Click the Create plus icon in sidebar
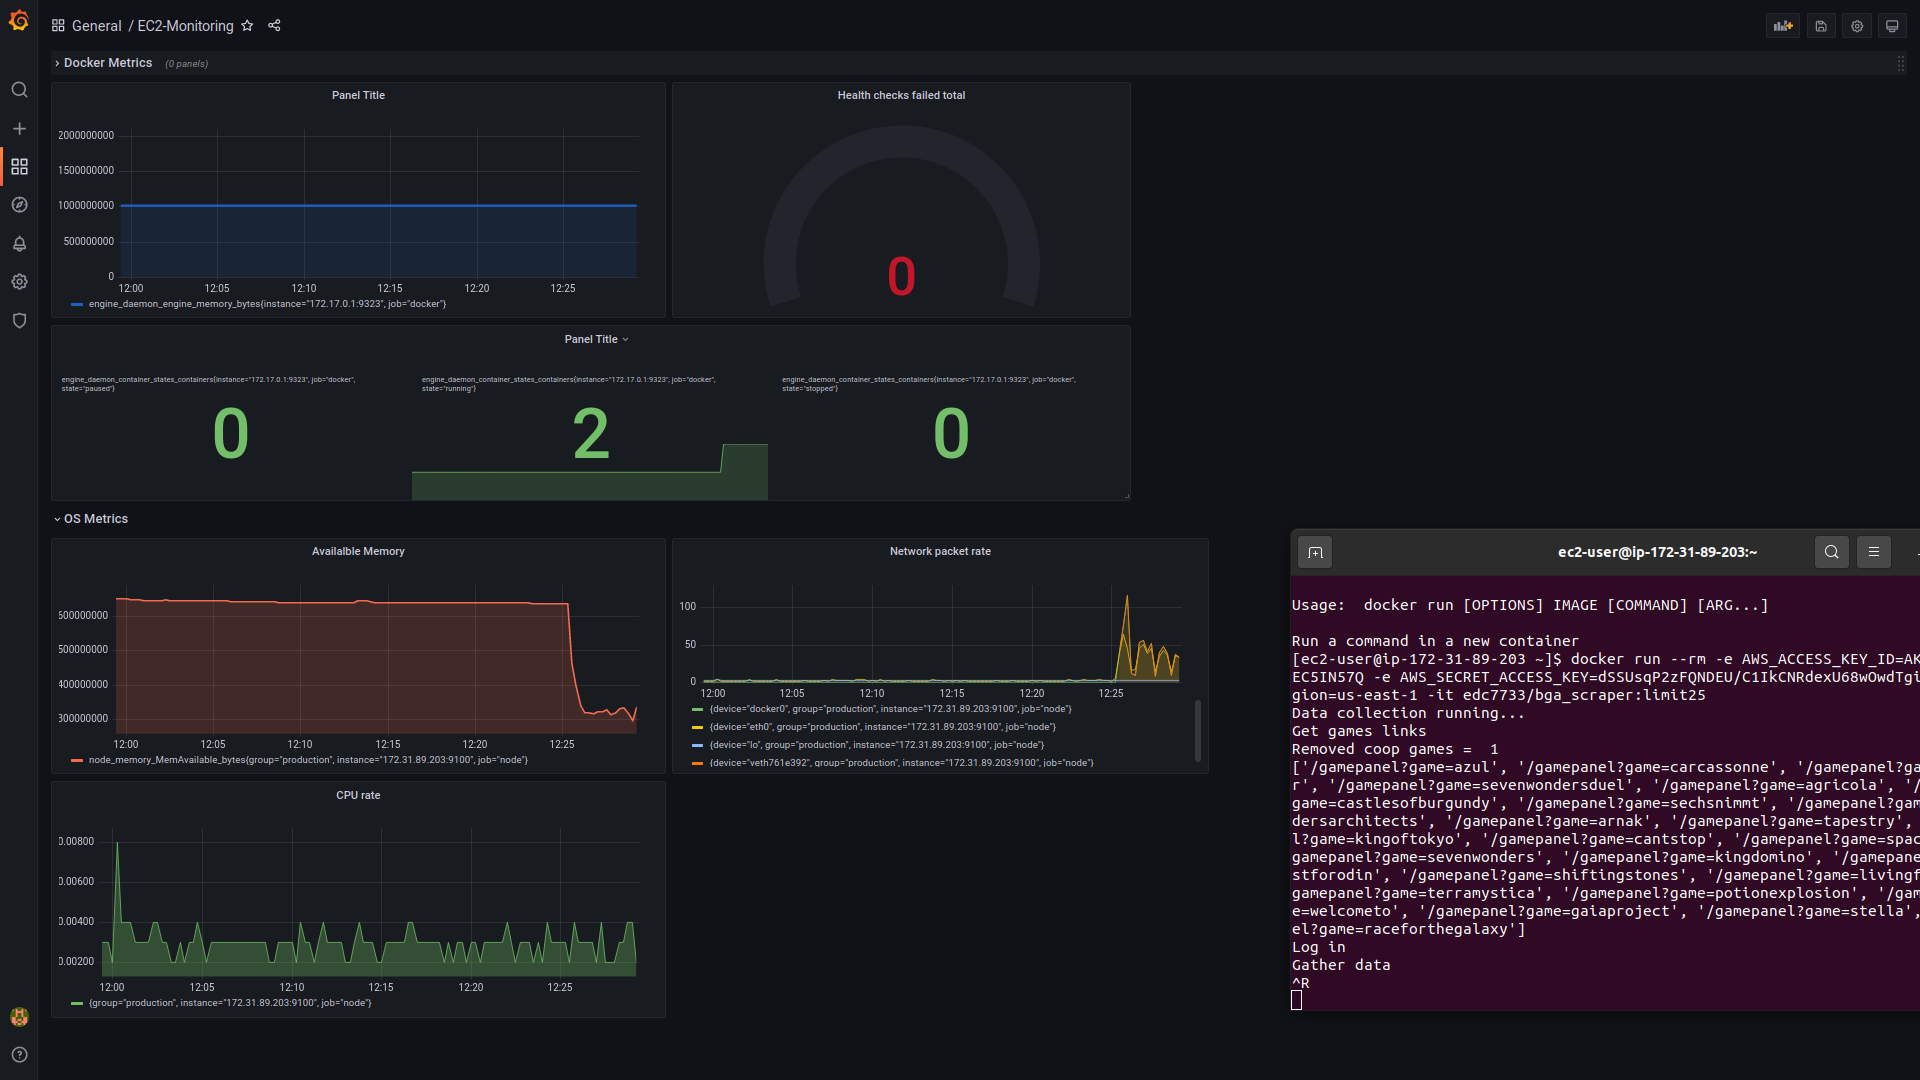The image size is (1920, 1080). [19, 129]
